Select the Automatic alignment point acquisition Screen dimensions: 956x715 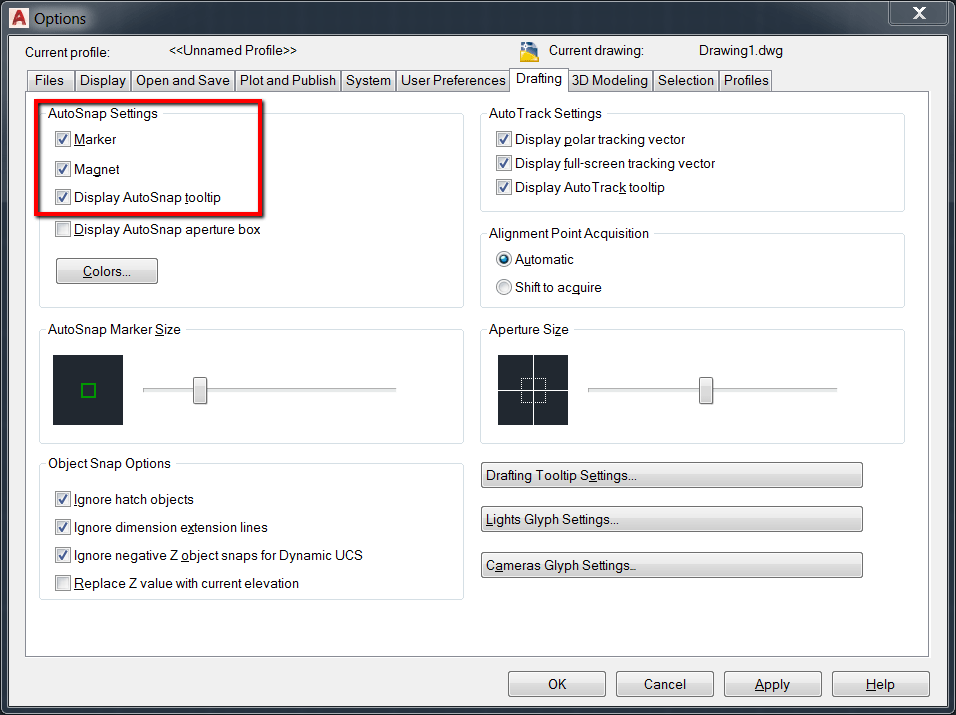point(502,259)
